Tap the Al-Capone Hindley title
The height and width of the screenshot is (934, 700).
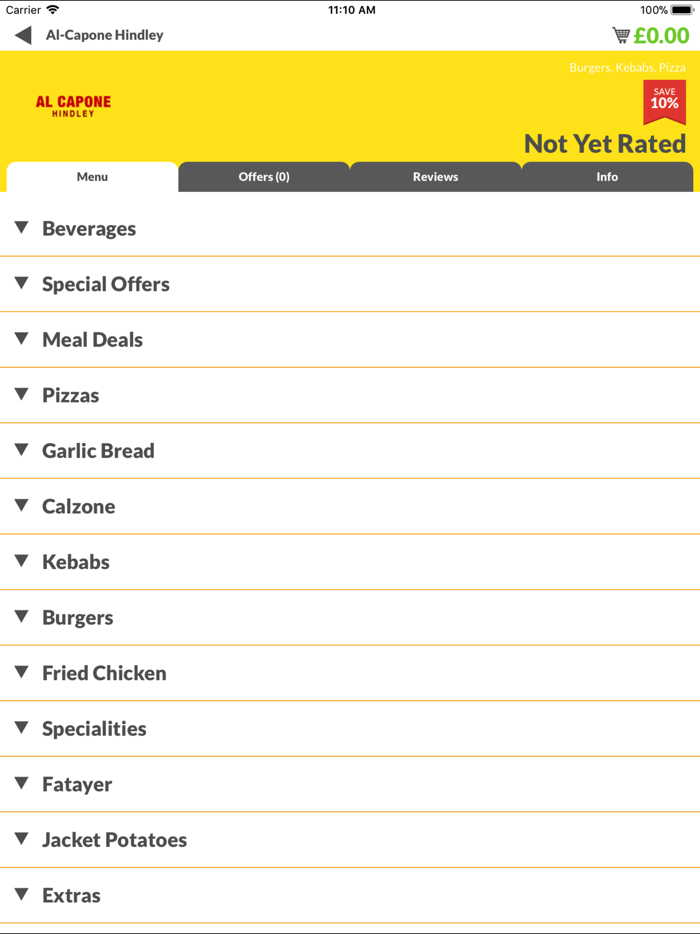coord(104,35)
